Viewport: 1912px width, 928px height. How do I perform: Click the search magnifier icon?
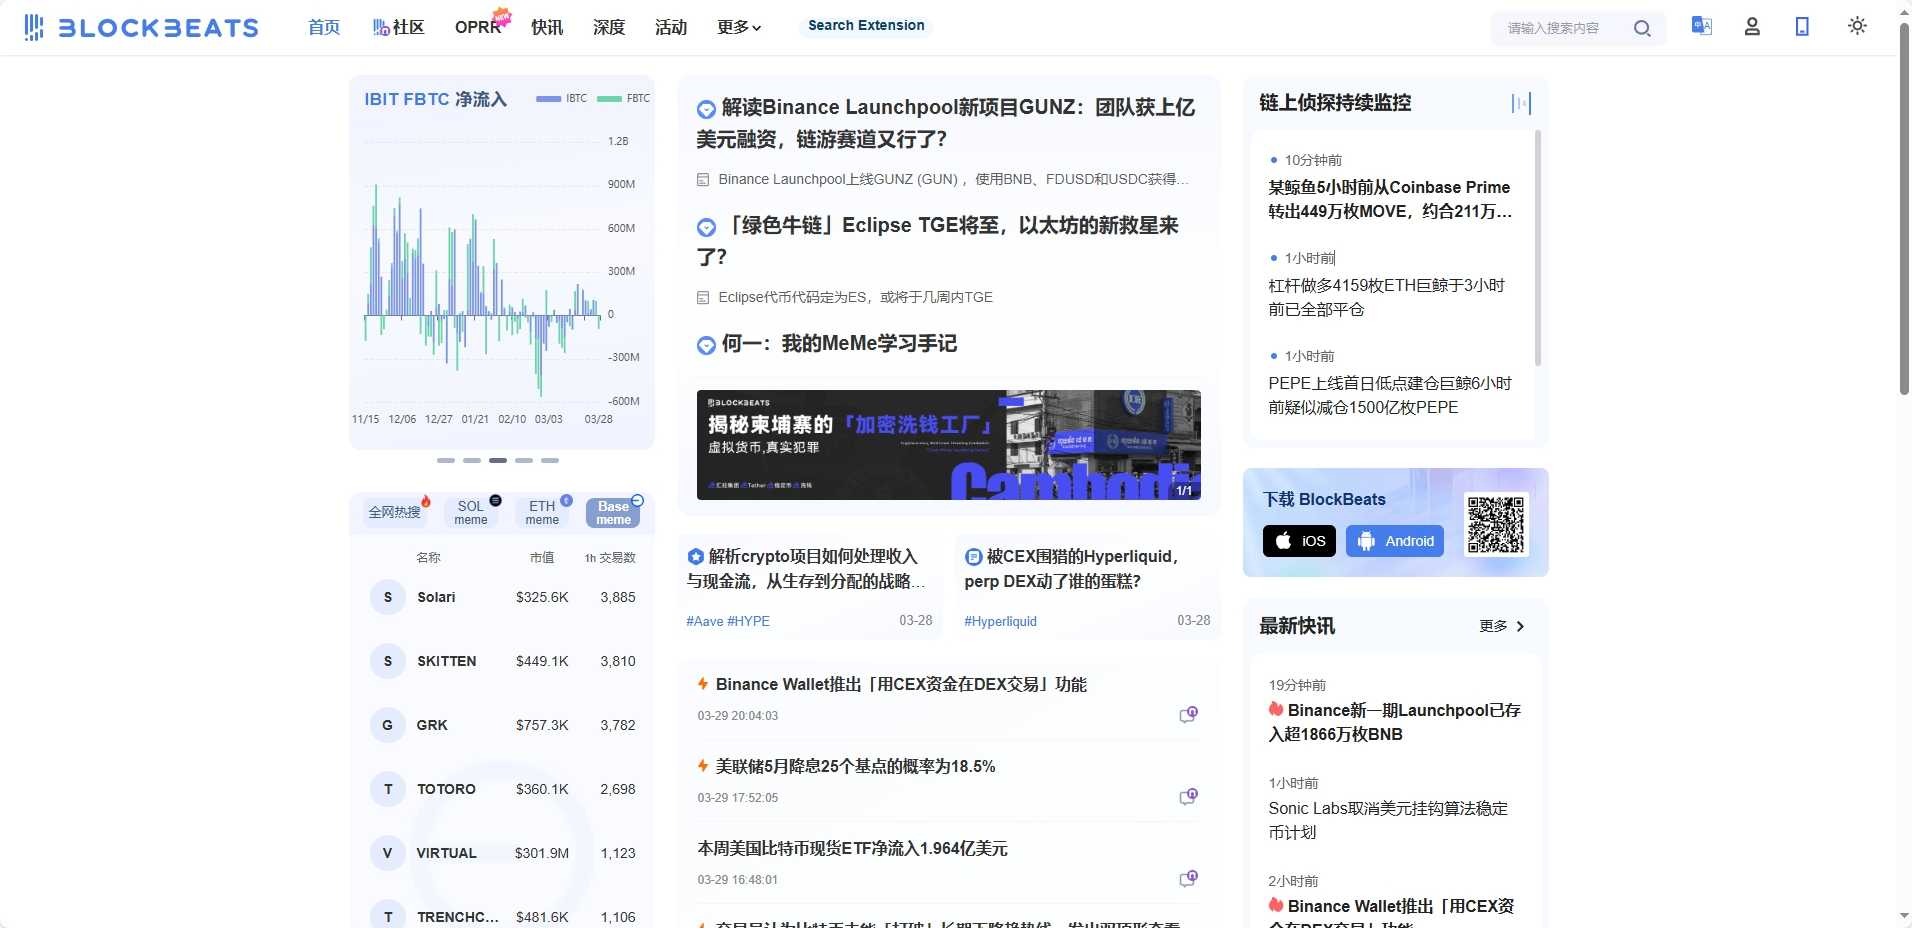1642,28
